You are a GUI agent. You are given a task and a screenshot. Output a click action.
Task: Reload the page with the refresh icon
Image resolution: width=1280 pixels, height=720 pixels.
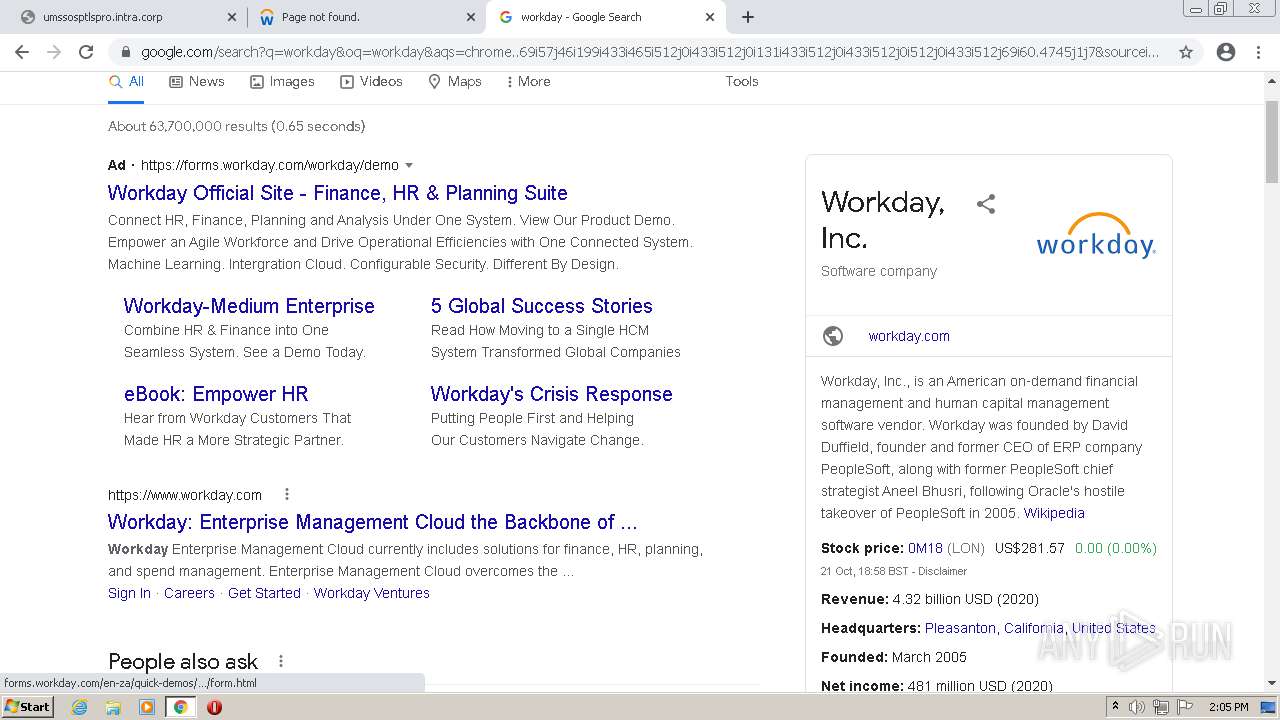click(x=86, y=52)
